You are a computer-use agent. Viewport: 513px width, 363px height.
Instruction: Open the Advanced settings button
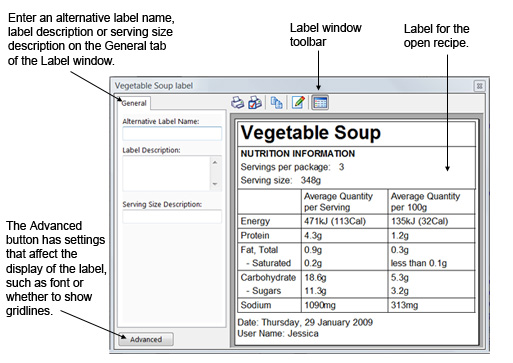pos(146,339)
